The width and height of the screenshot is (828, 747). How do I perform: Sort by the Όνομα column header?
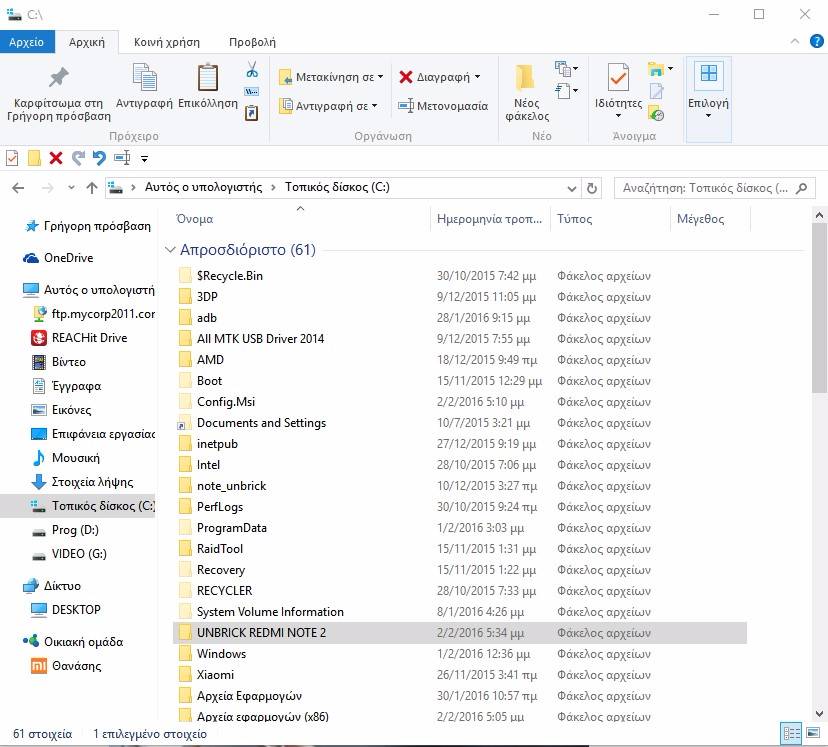coord(195,219)
